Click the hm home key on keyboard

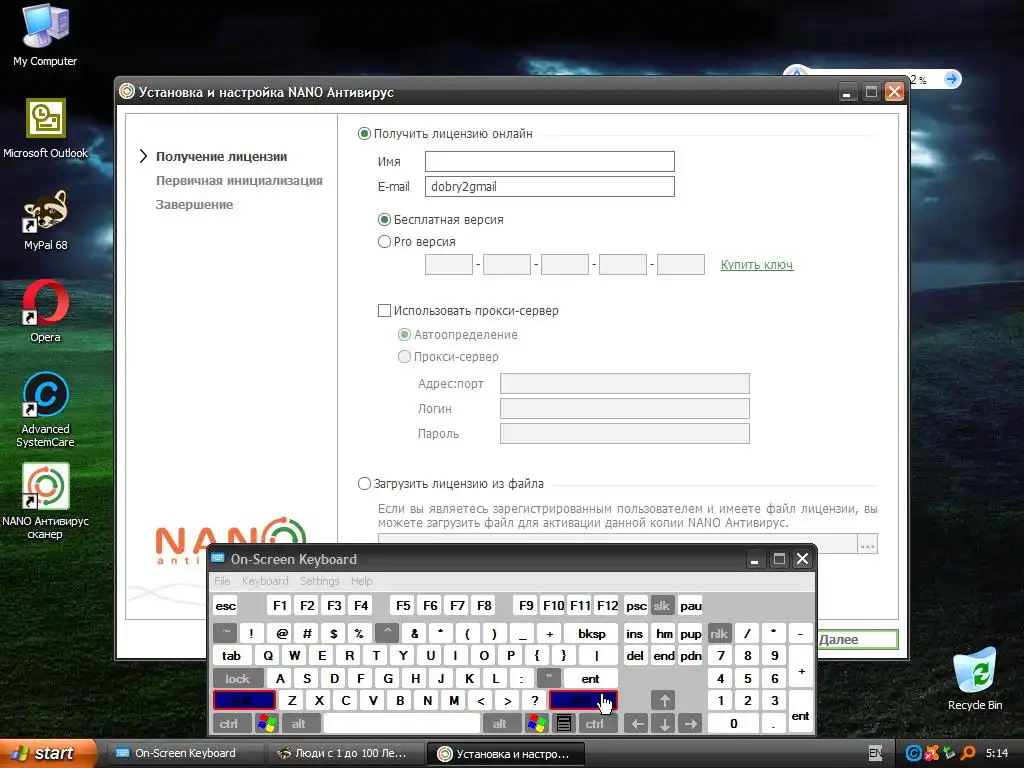(664, 633)
